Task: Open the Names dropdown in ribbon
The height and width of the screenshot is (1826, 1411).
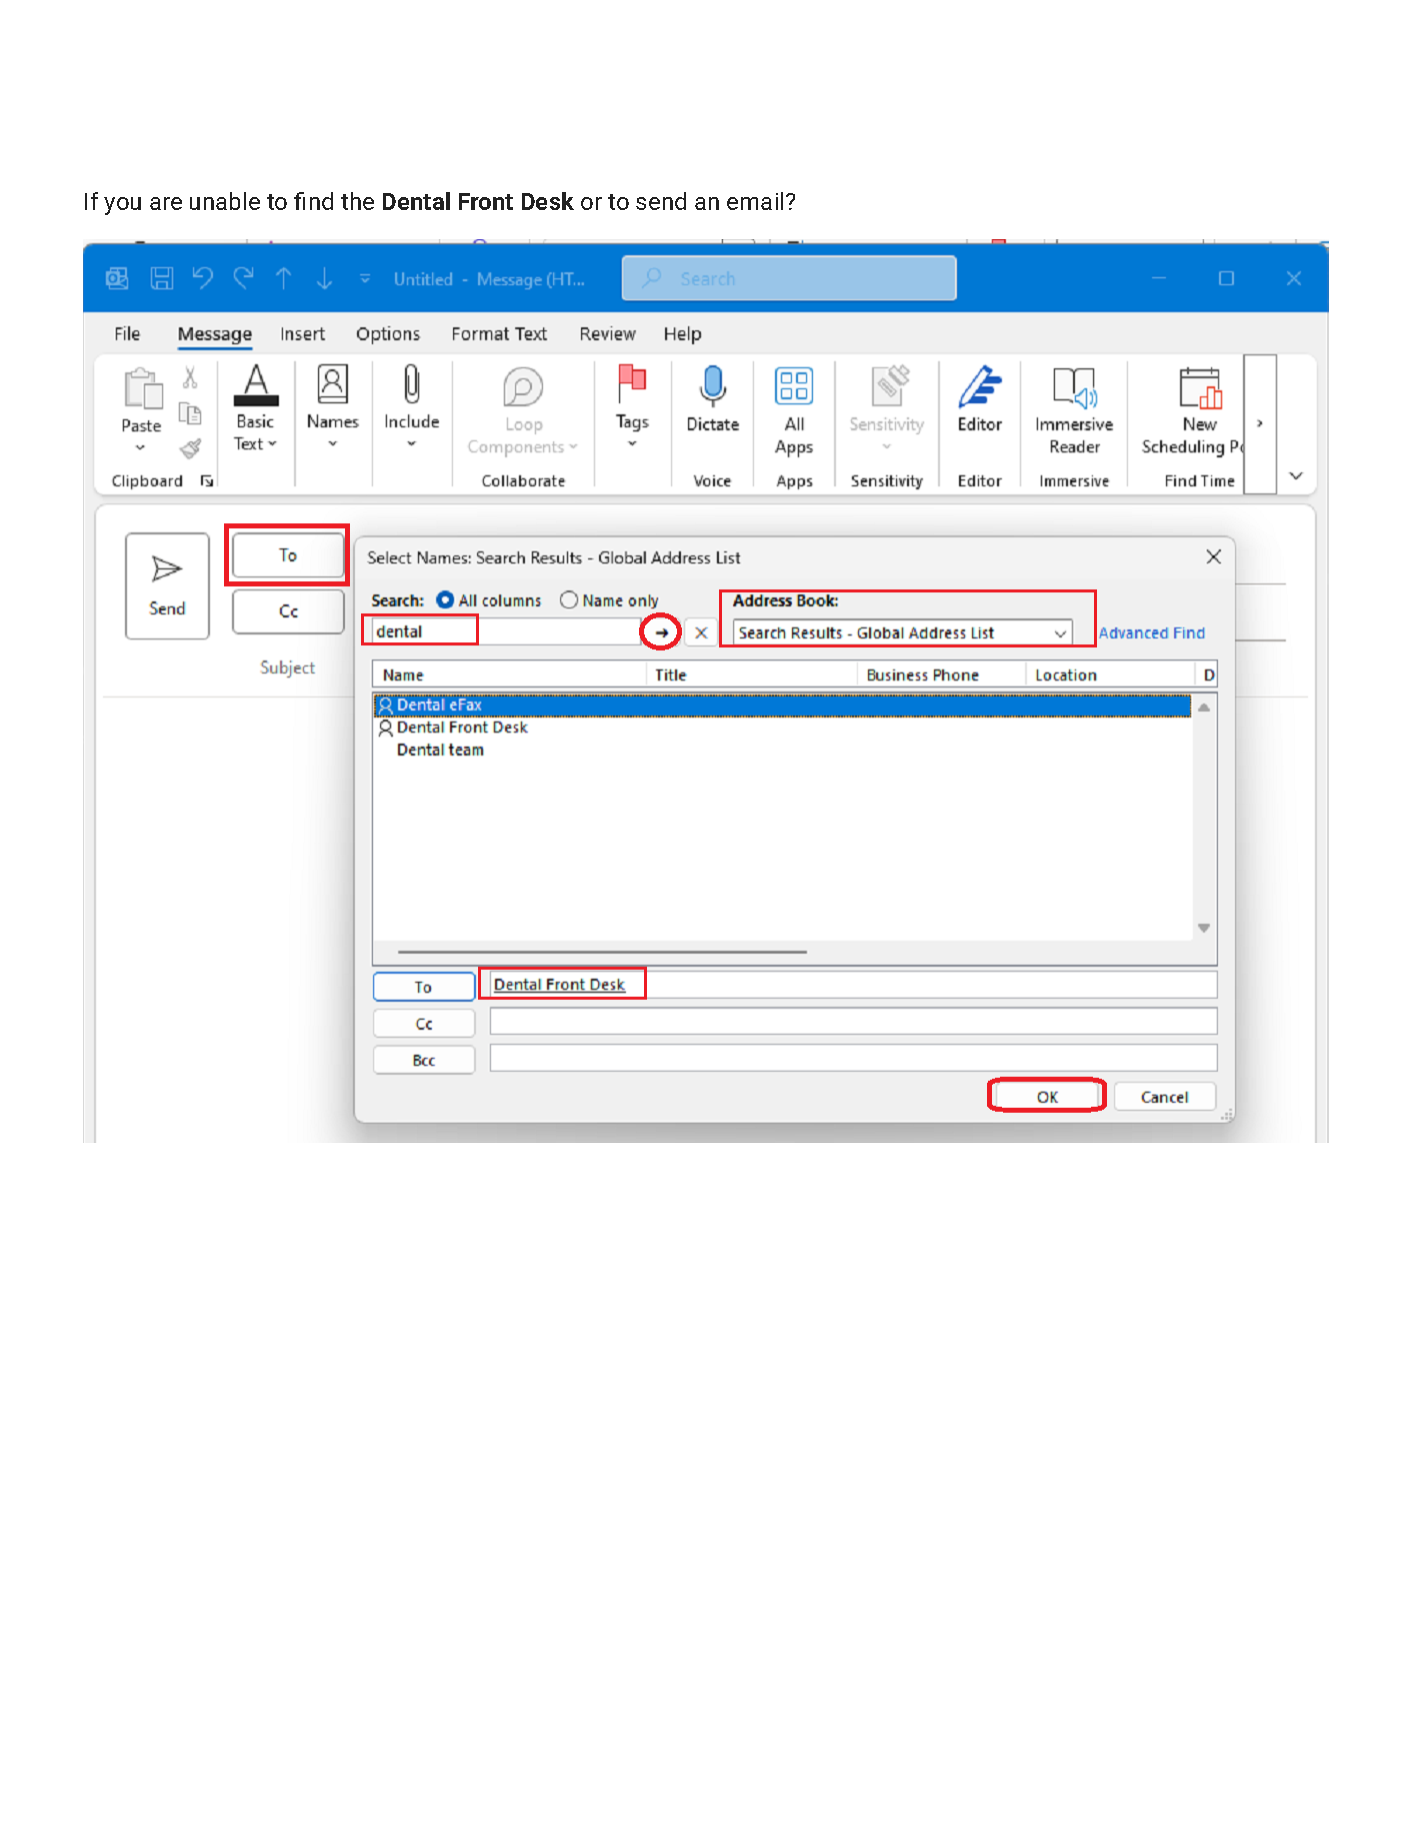Action: (x=332, y=443)
